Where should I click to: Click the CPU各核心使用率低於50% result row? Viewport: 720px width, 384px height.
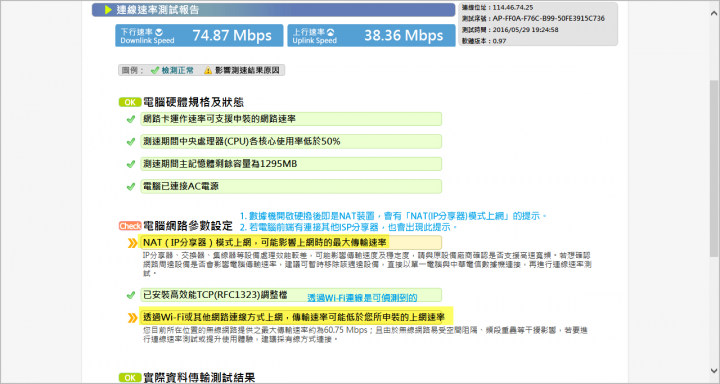point(291,141)
